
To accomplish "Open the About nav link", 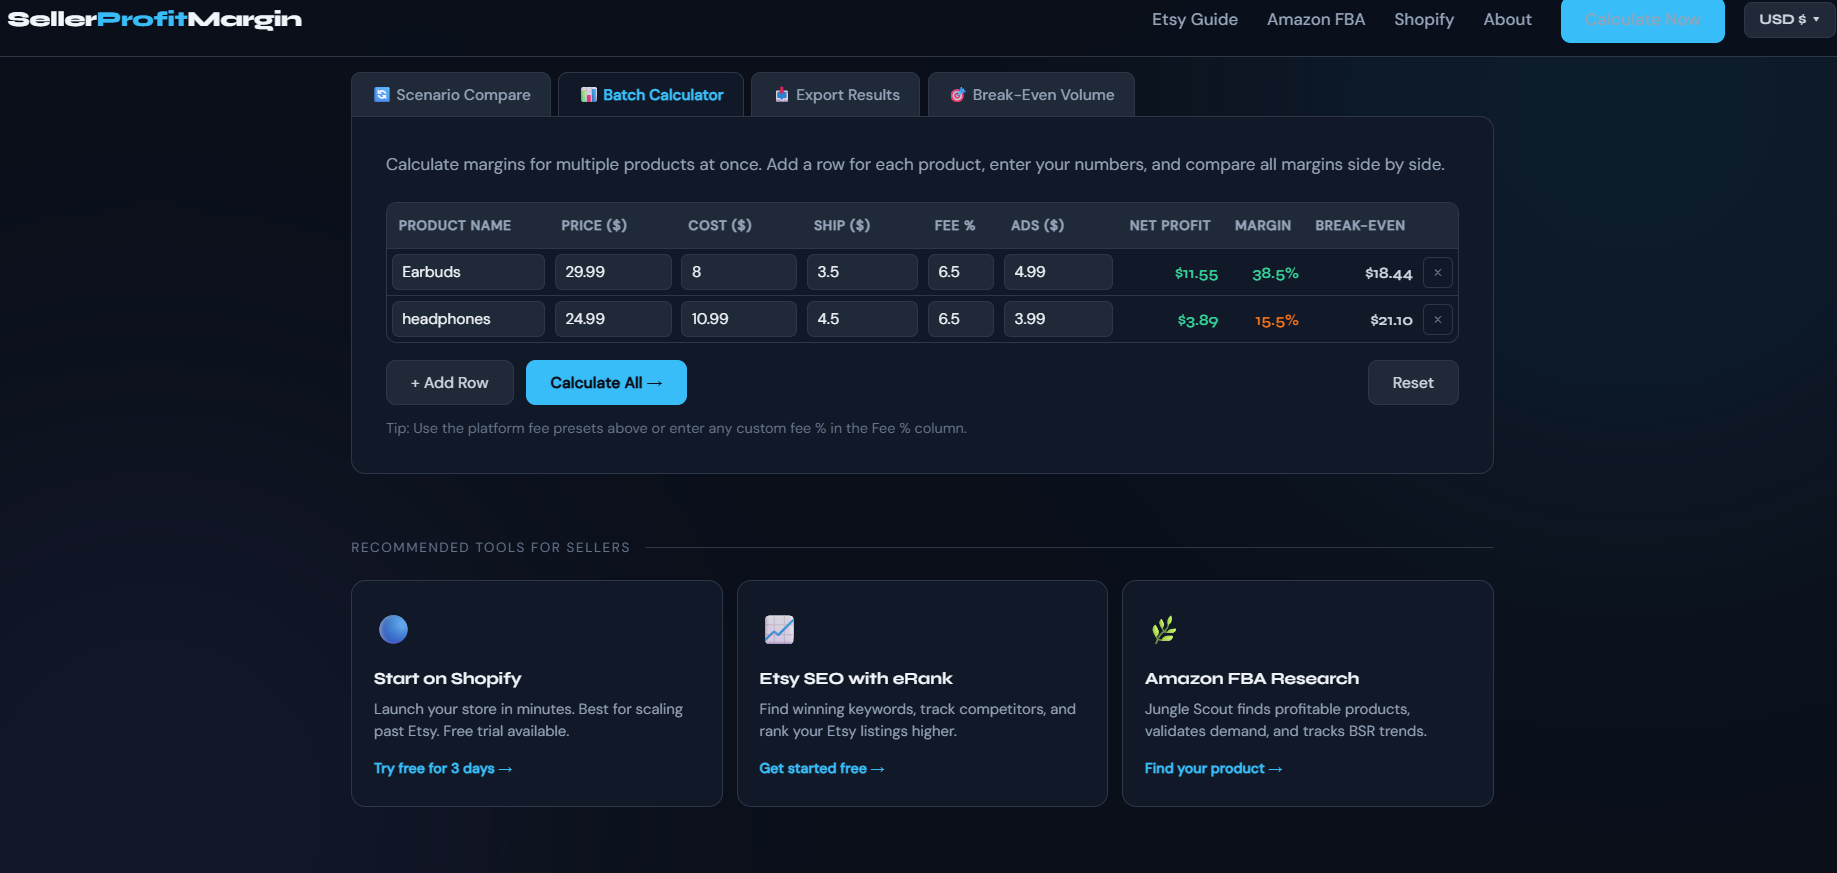I will click(1507, 19).
